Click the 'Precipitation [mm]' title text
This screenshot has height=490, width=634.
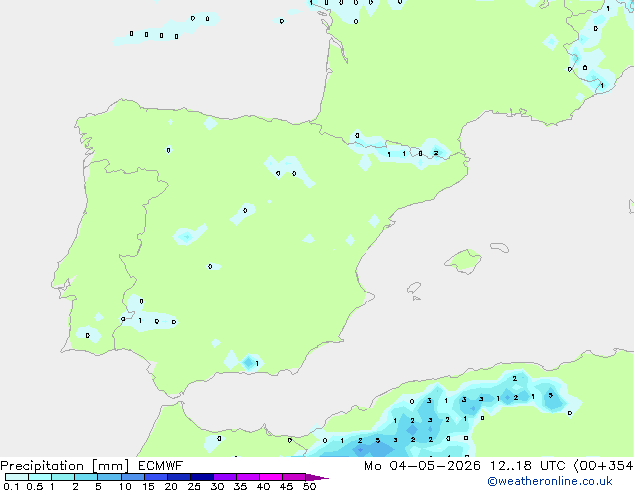[65, 466]
